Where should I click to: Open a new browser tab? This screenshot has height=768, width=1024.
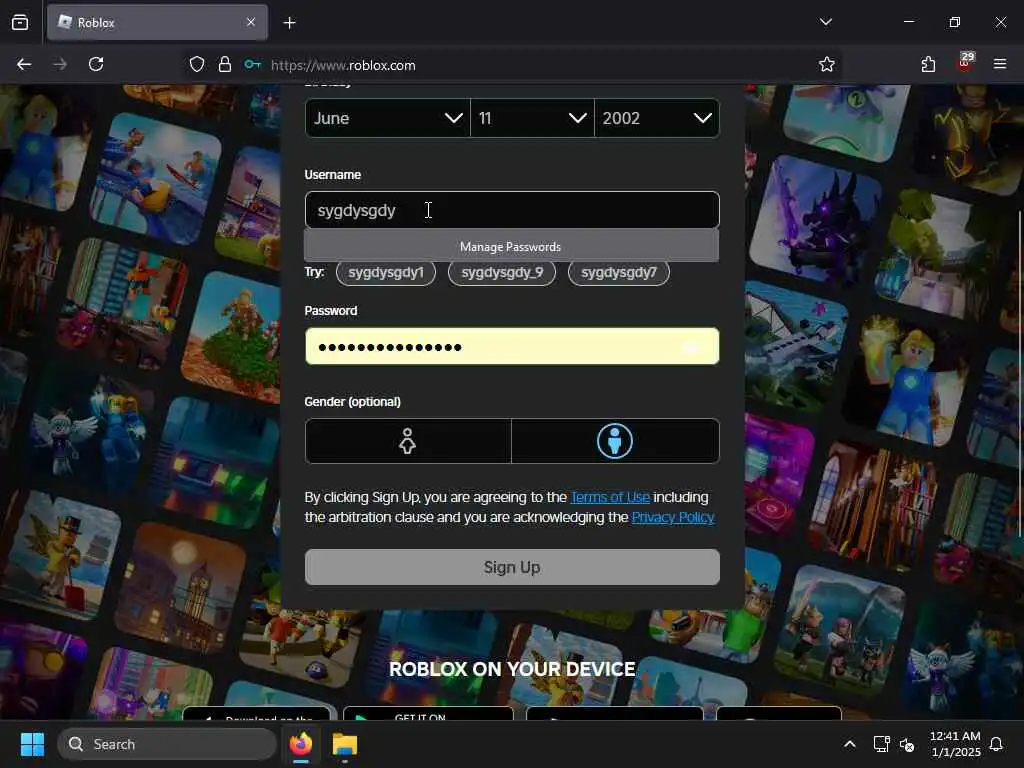[x=289, y=23]
